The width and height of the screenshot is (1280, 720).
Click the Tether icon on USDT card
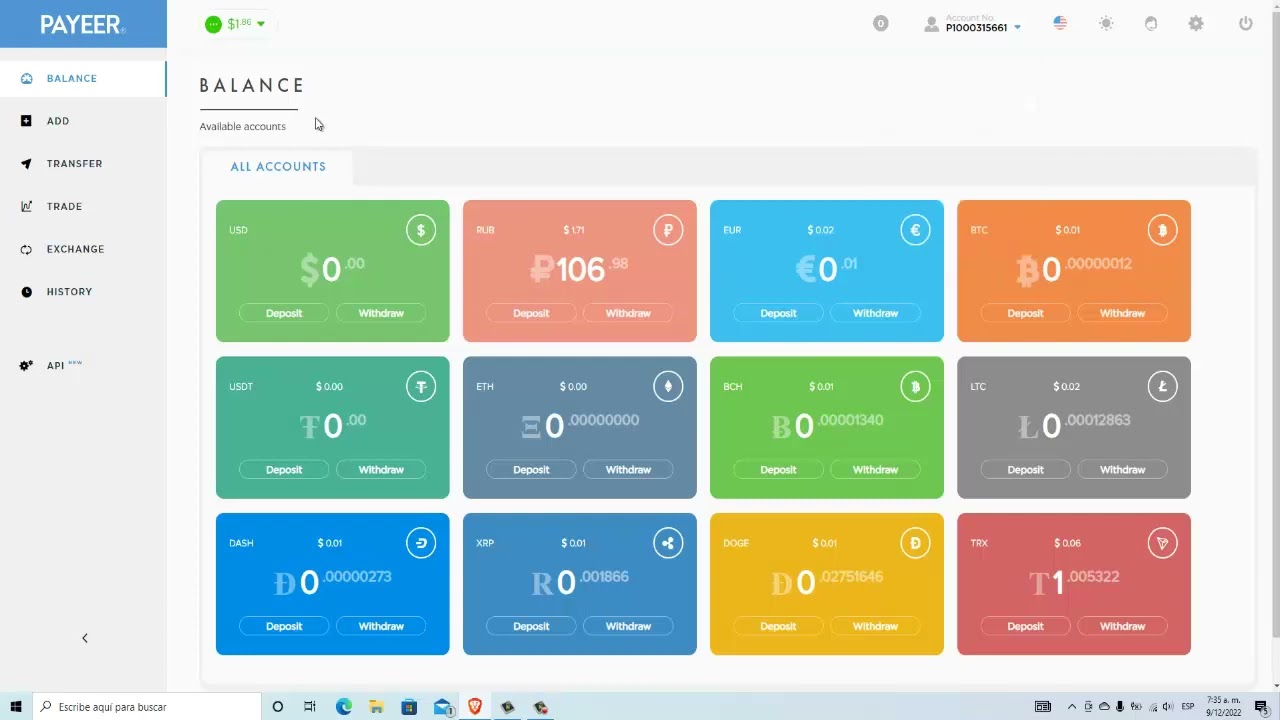coord(421,386)
